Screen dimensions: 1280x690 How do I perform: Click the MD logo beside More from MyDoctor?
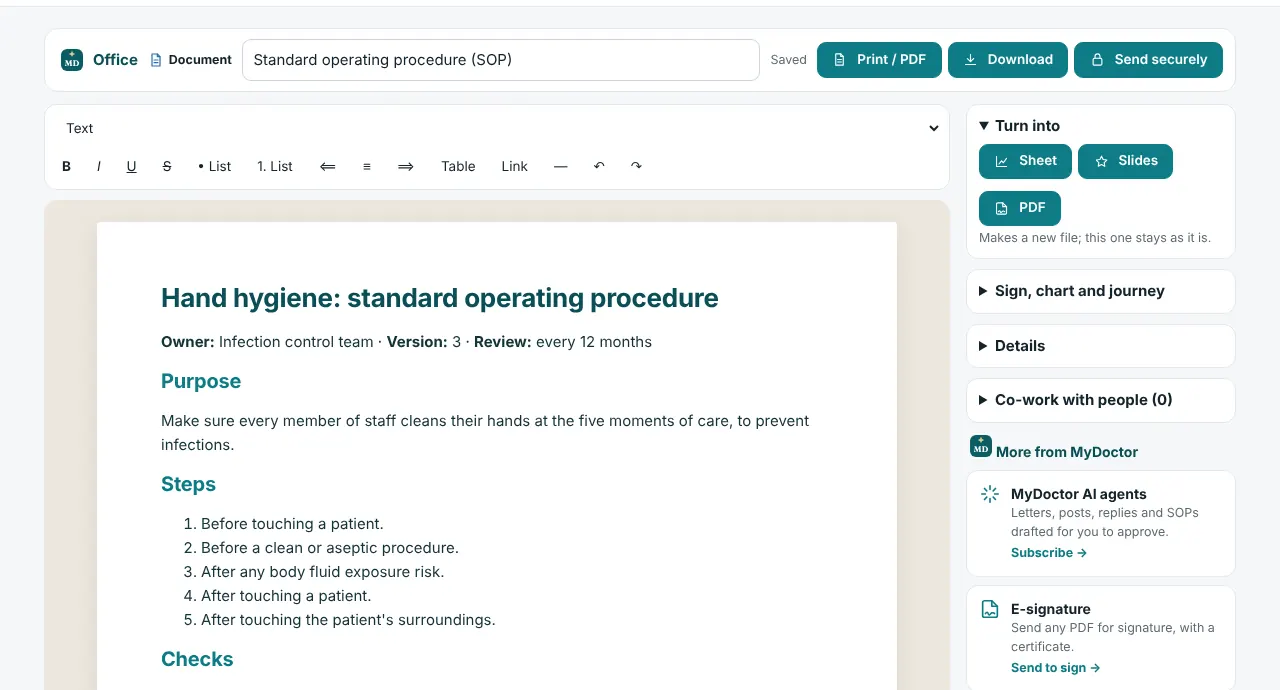click(981, 446)
